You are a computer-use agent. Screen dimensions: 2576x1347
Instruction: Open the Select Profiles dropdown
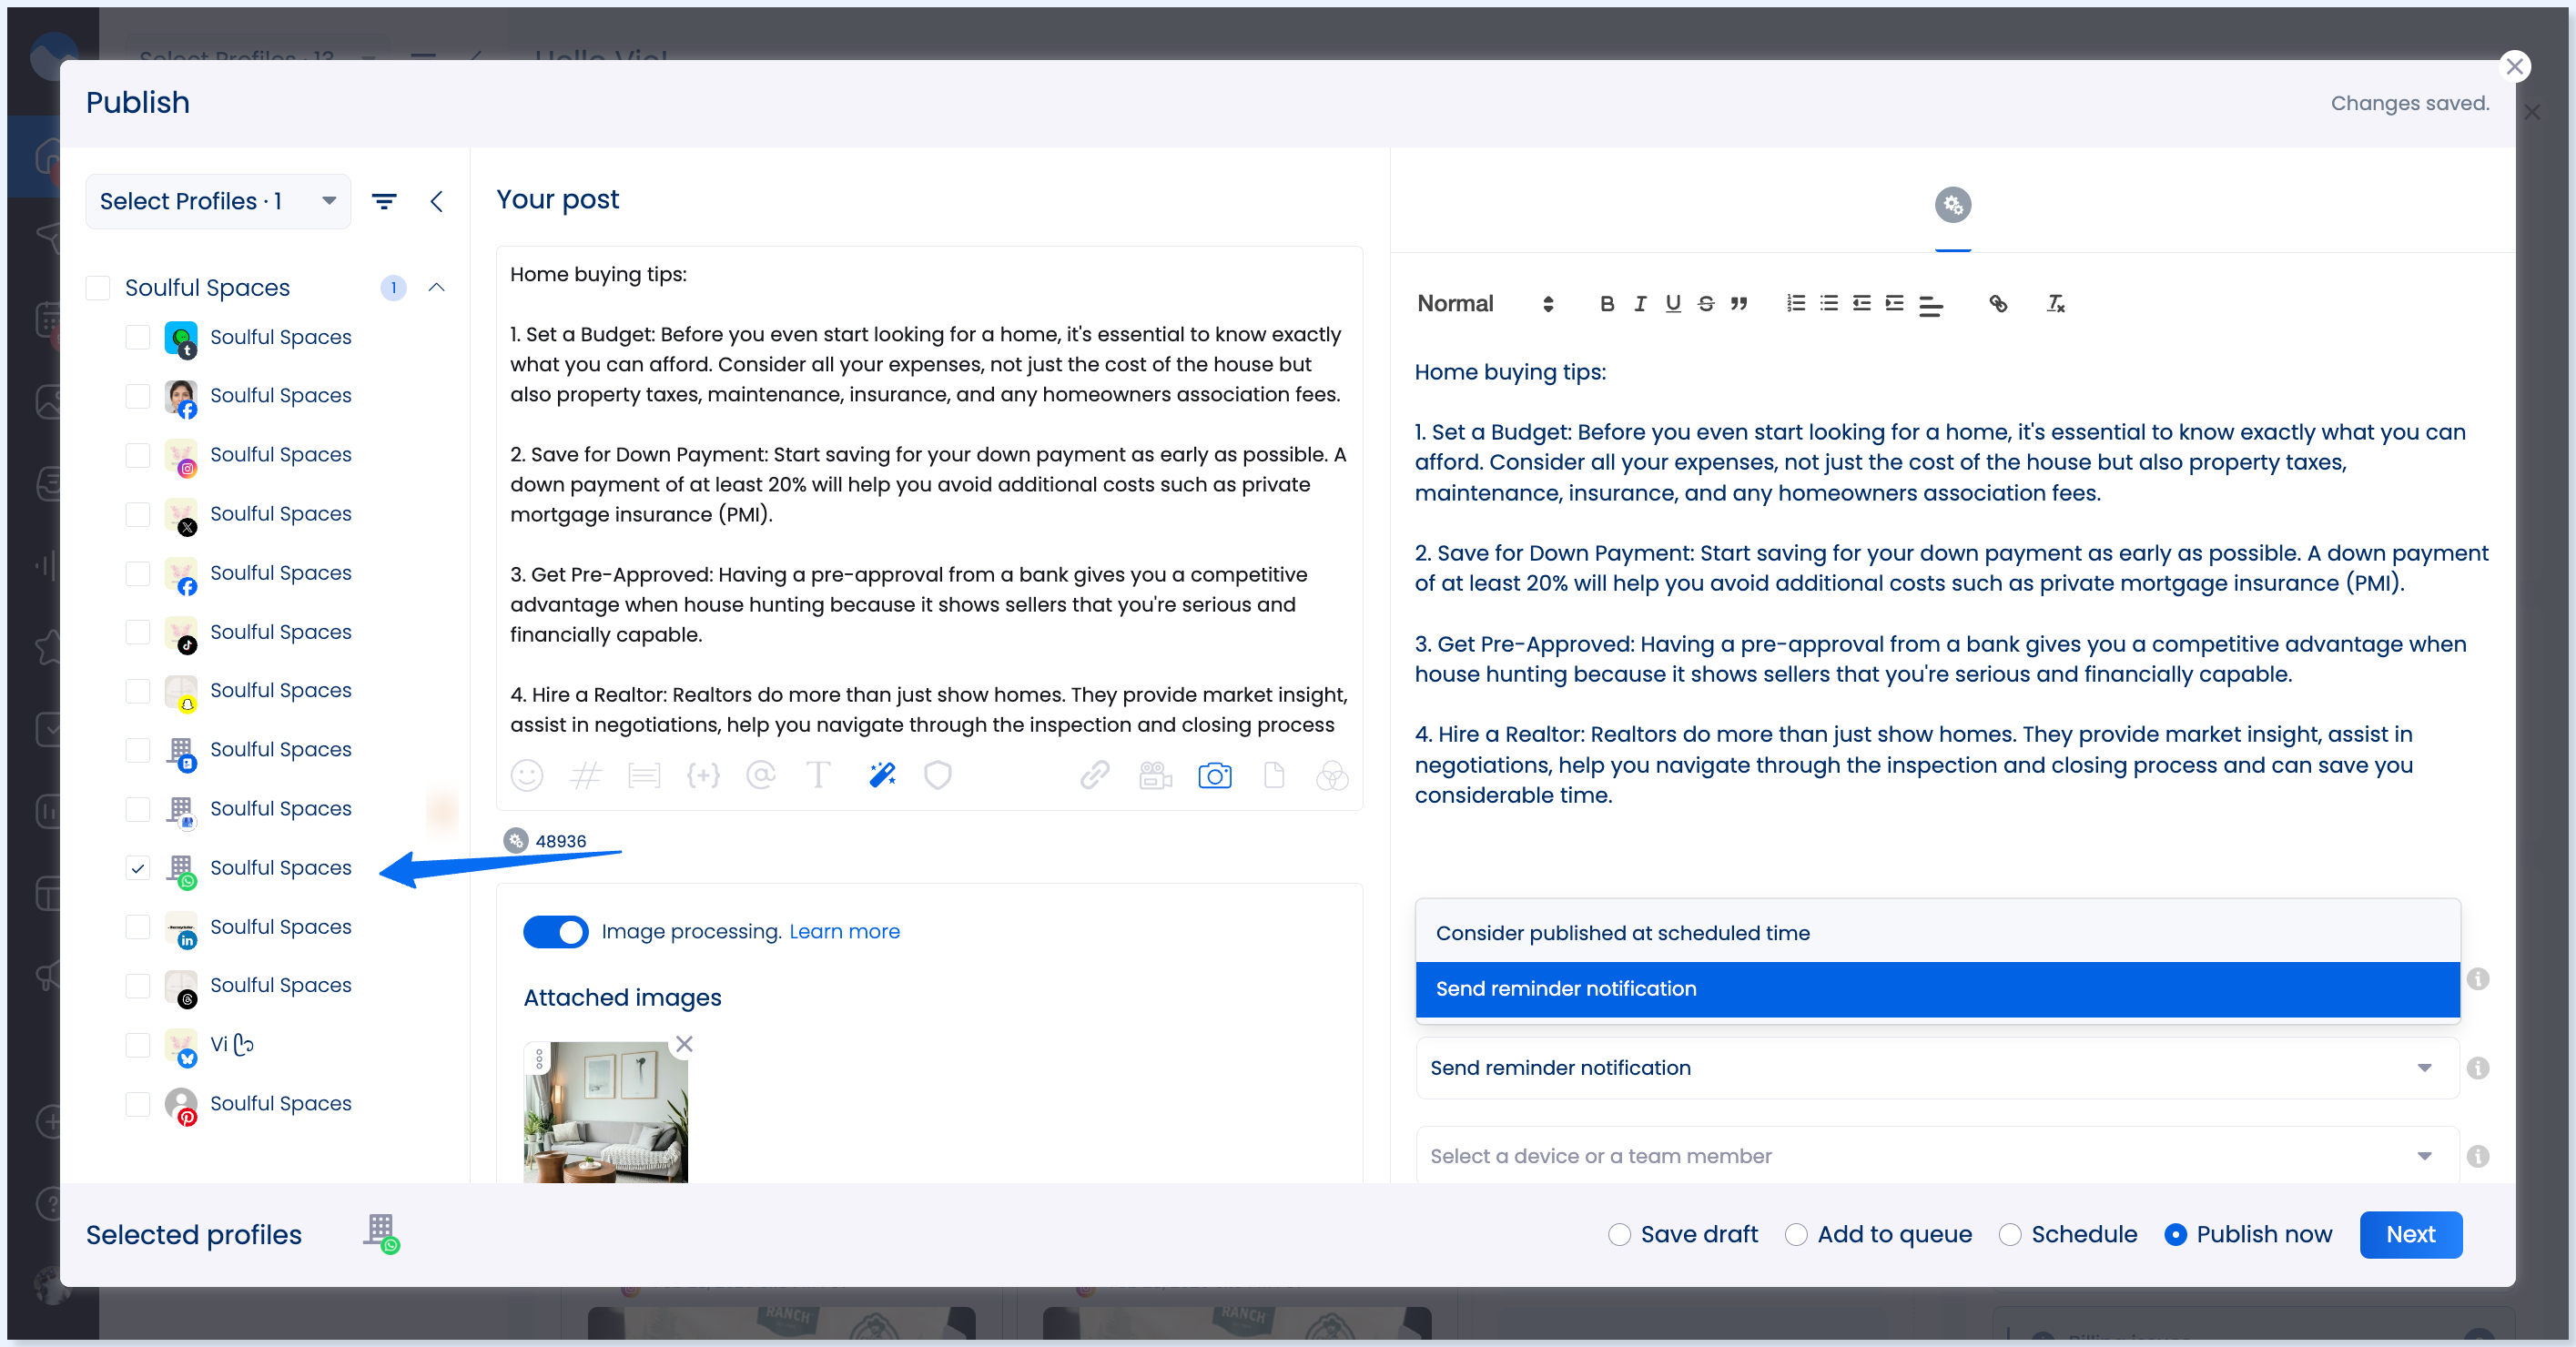pos(218,201)
